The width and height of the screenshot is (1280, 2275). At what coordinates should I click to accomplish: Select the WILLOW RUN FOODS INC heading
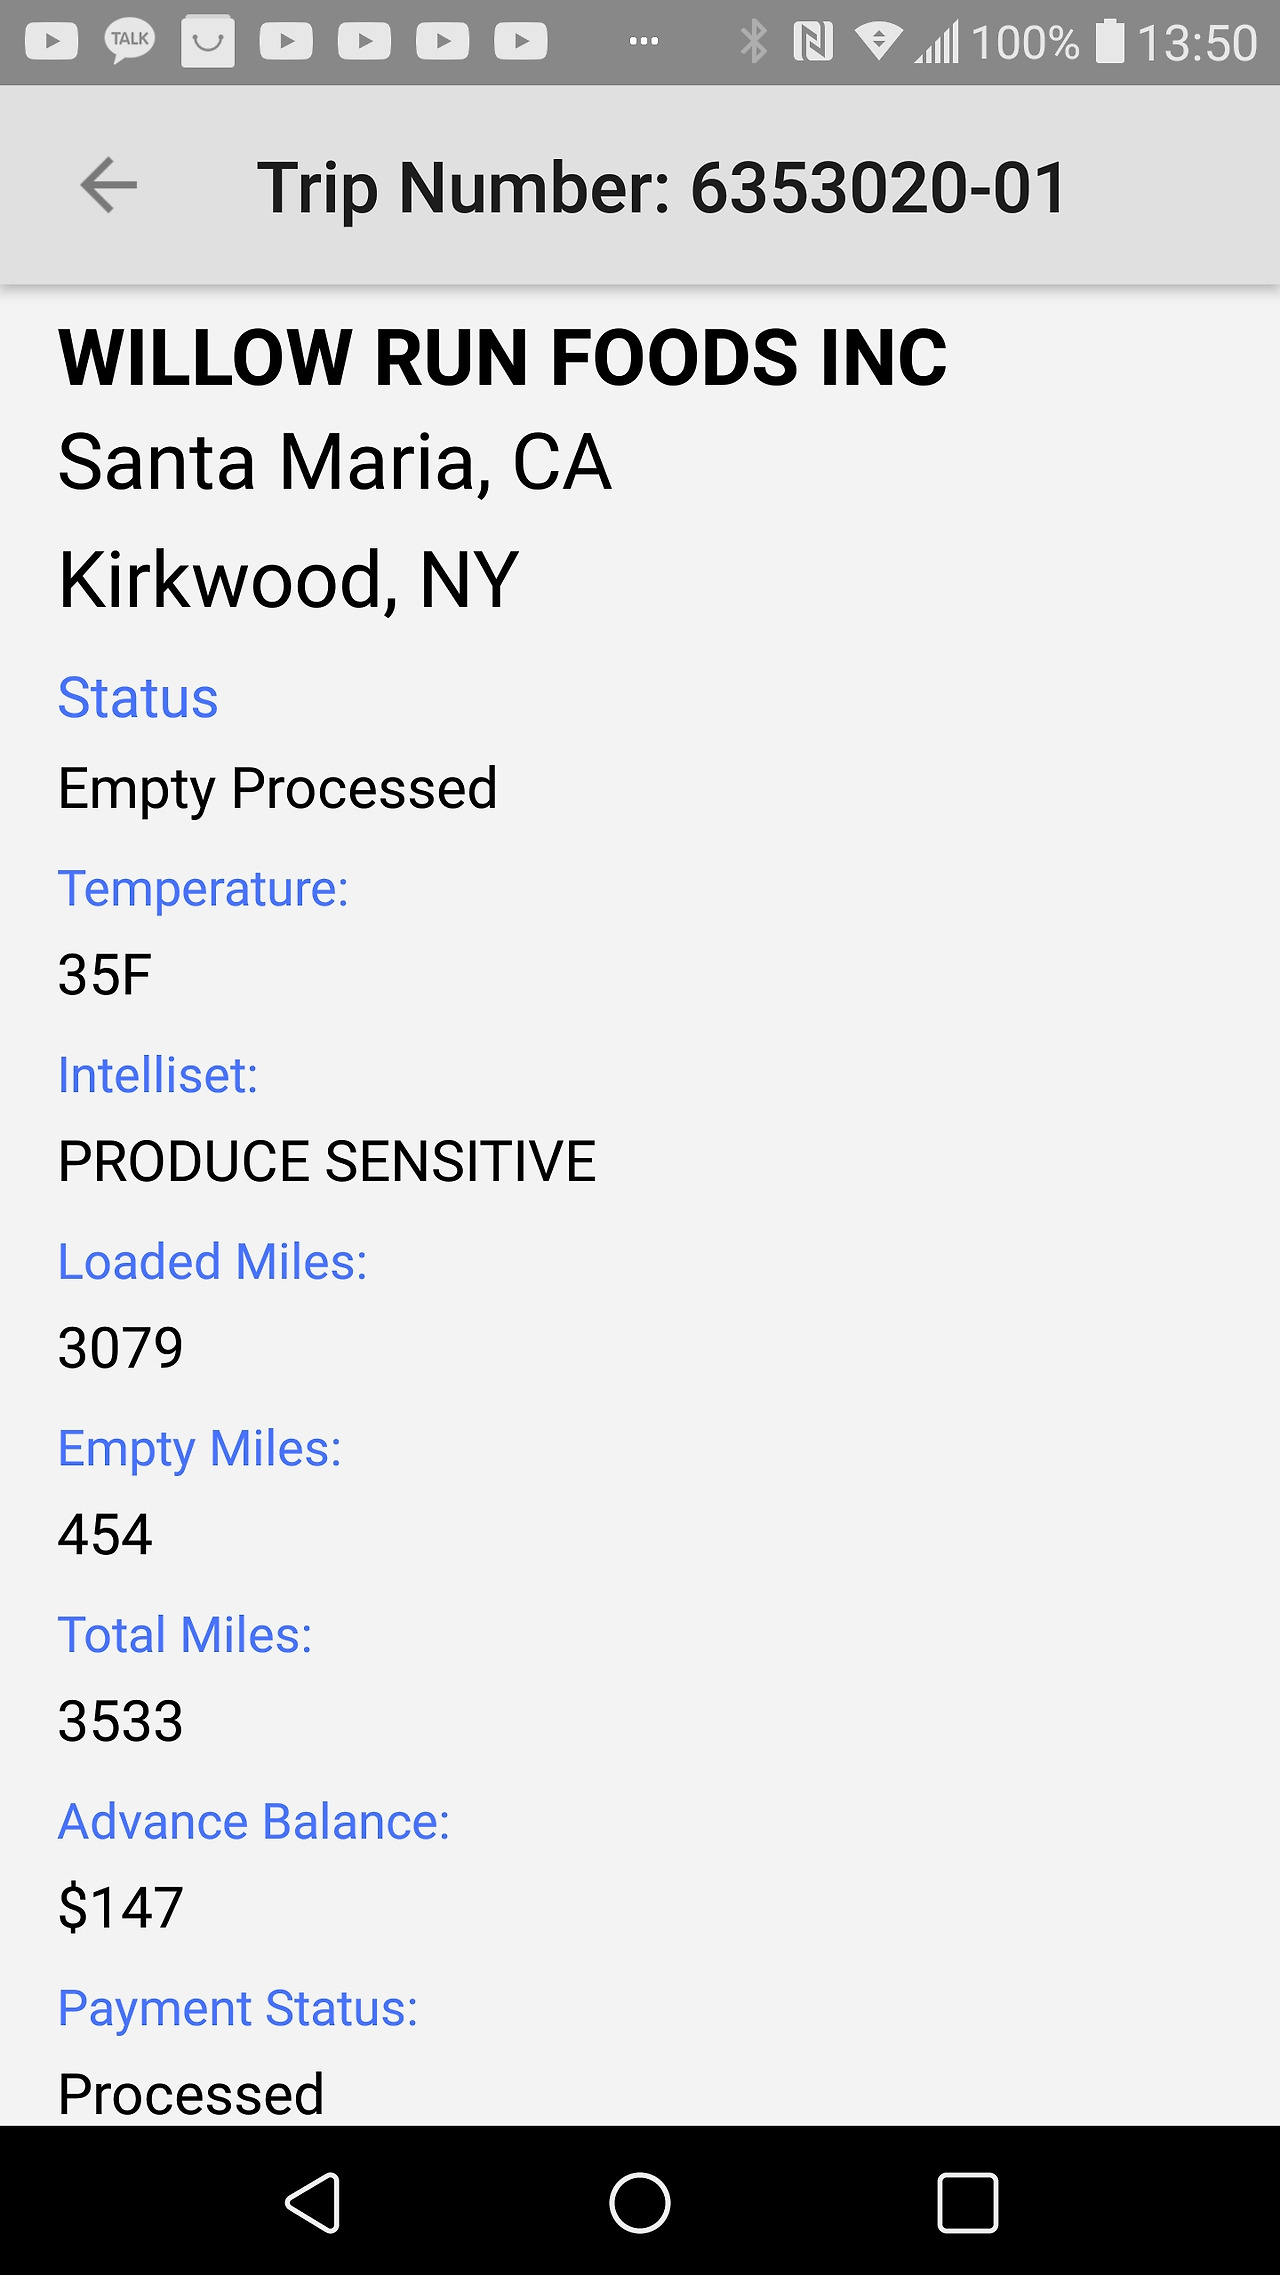[503, 357]
